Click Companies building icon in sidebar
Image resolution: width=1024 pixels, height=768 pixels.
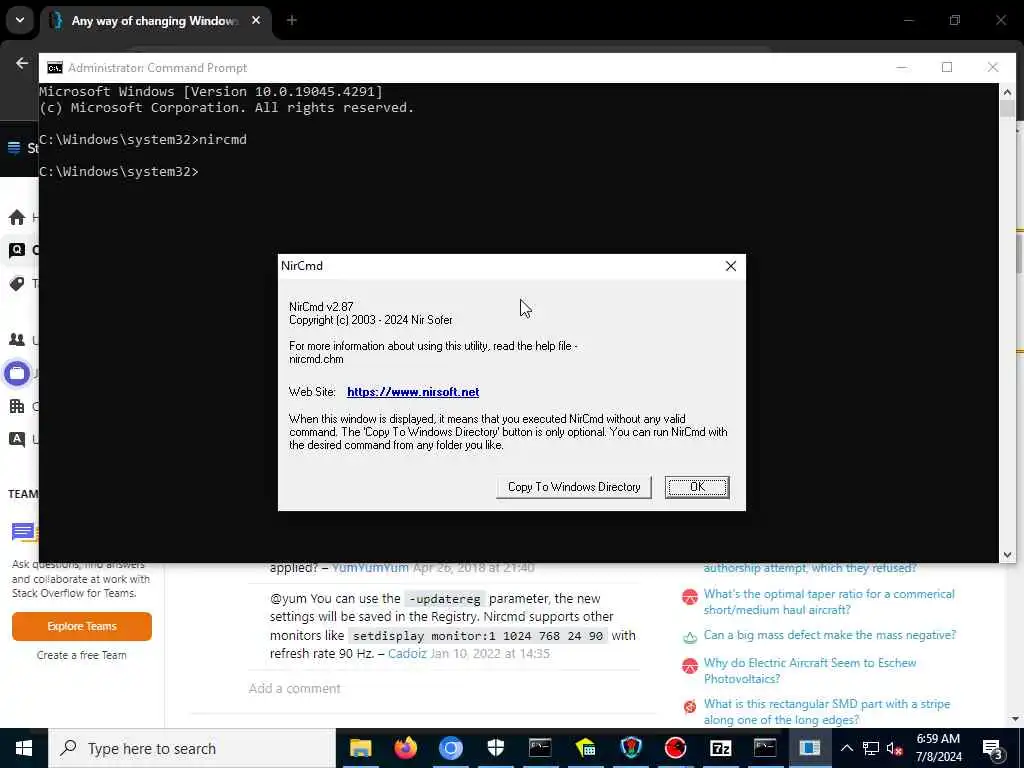coord(17,406)
